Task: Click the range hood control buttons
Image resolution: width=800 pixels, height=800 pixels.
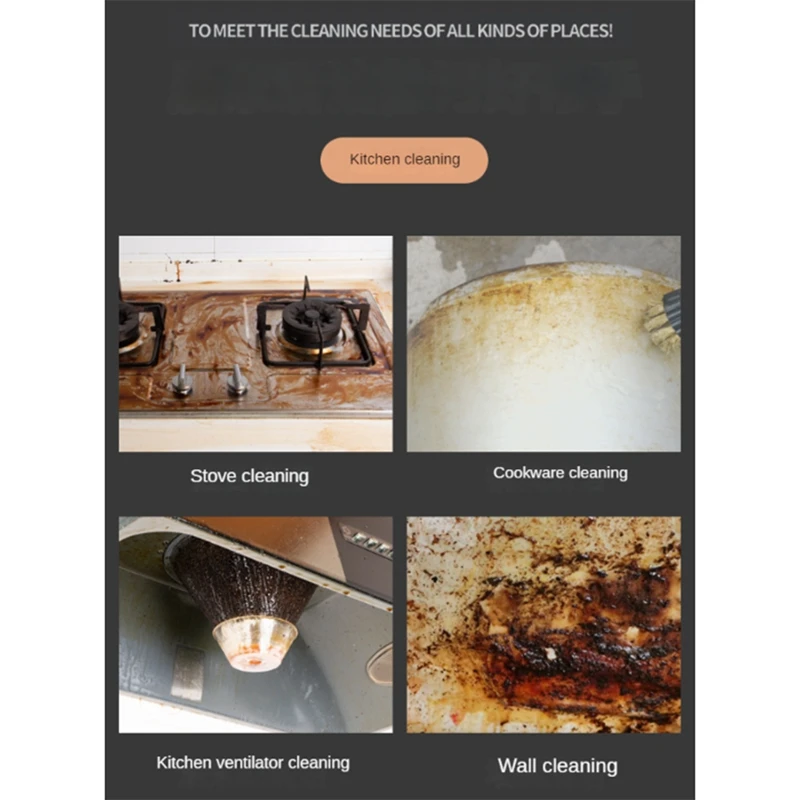Action: point(368,542)
